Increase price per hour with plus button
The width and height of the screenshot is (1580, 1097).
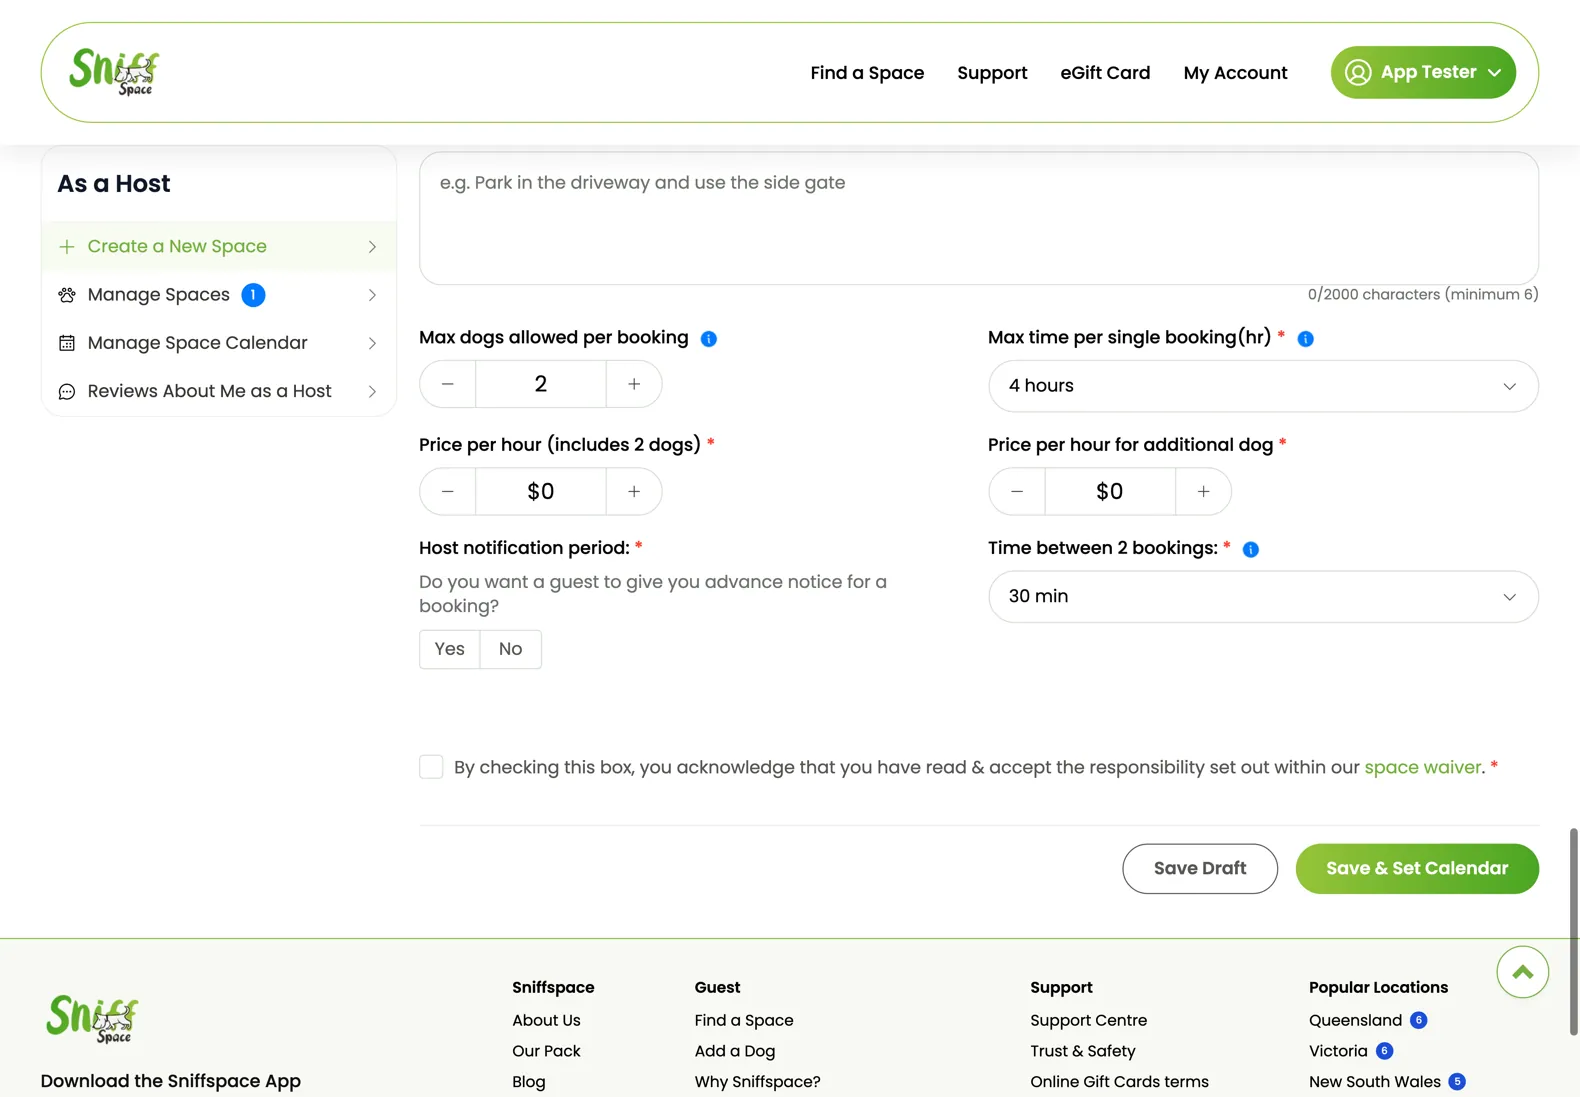(634, 491)
